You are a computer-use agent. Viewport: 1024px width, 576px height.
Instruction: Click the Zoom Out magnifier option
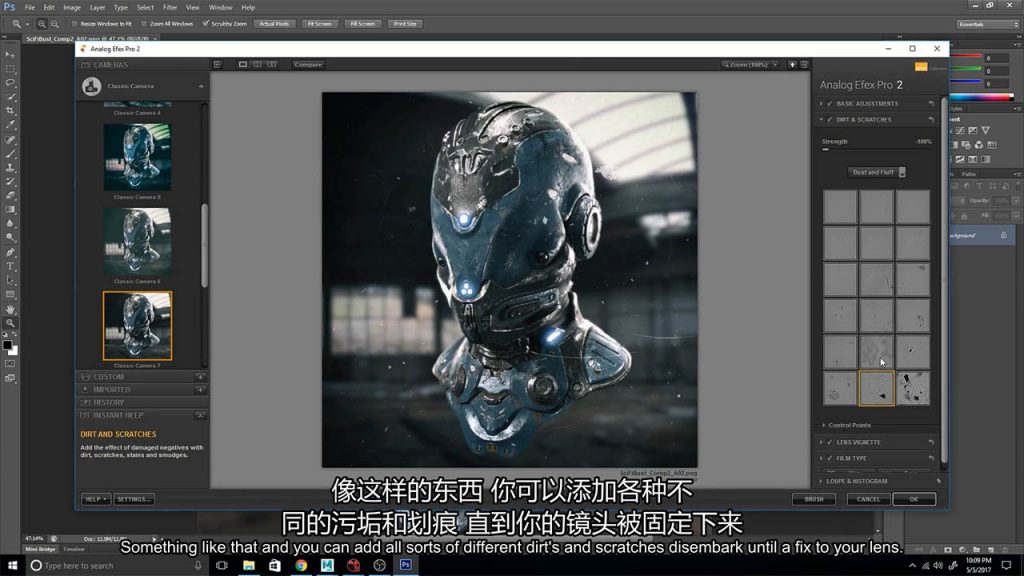[x=55, y=24]
